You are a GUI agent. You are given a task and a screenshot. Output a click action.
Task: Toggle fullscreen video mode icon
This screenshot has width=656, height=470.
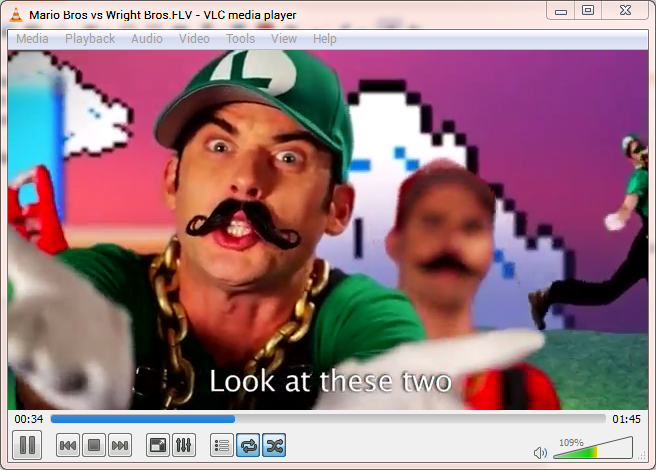[158, 445]
